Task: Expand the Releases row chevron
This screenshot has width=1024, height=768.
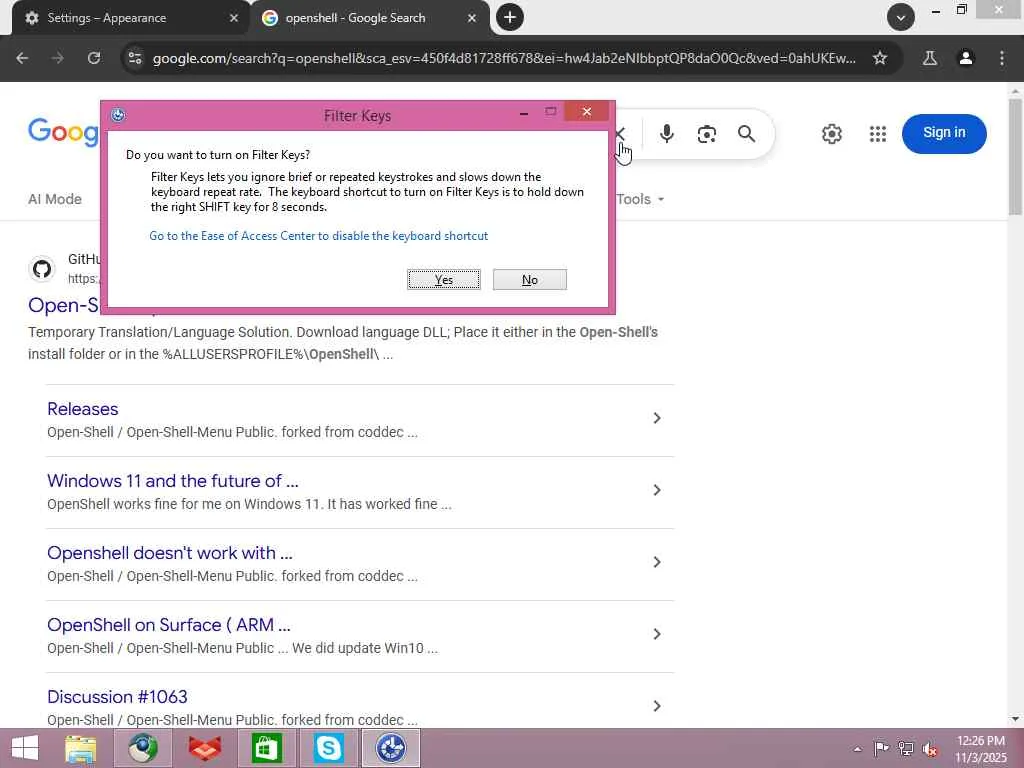Action: click(657, 418)
